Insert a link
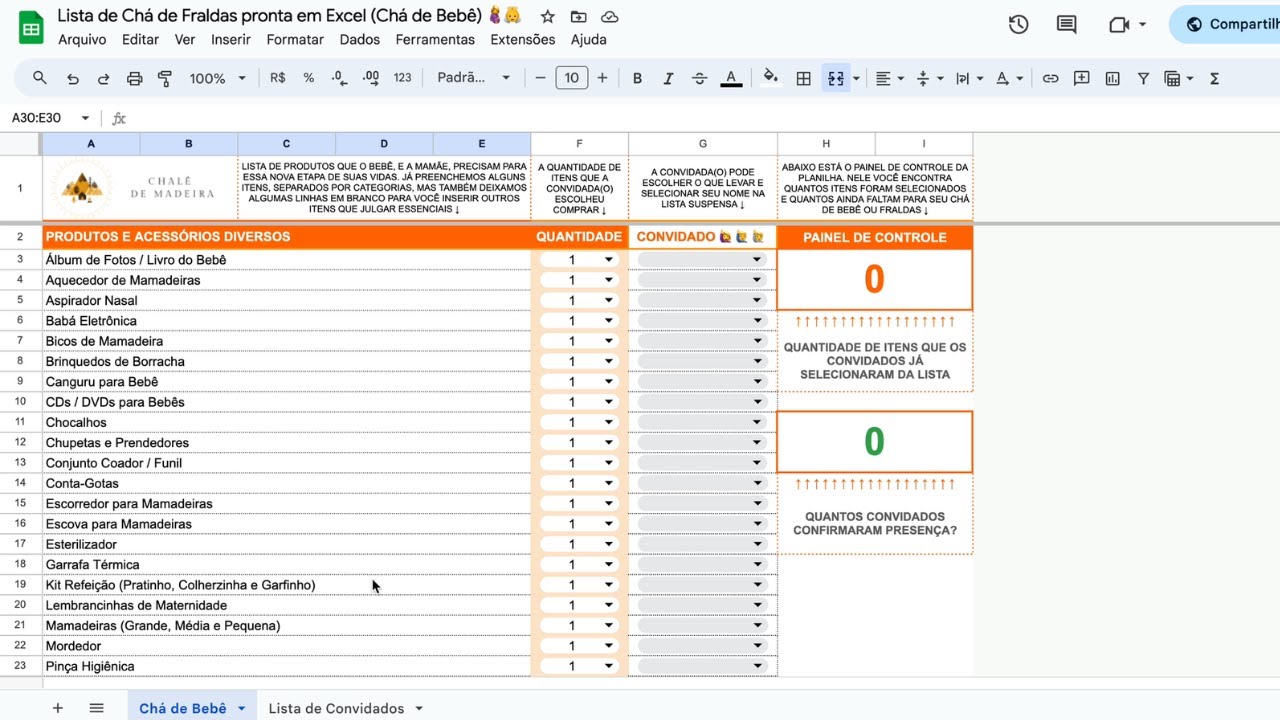Viewport: 1280px width, 720px height. 1050,78
